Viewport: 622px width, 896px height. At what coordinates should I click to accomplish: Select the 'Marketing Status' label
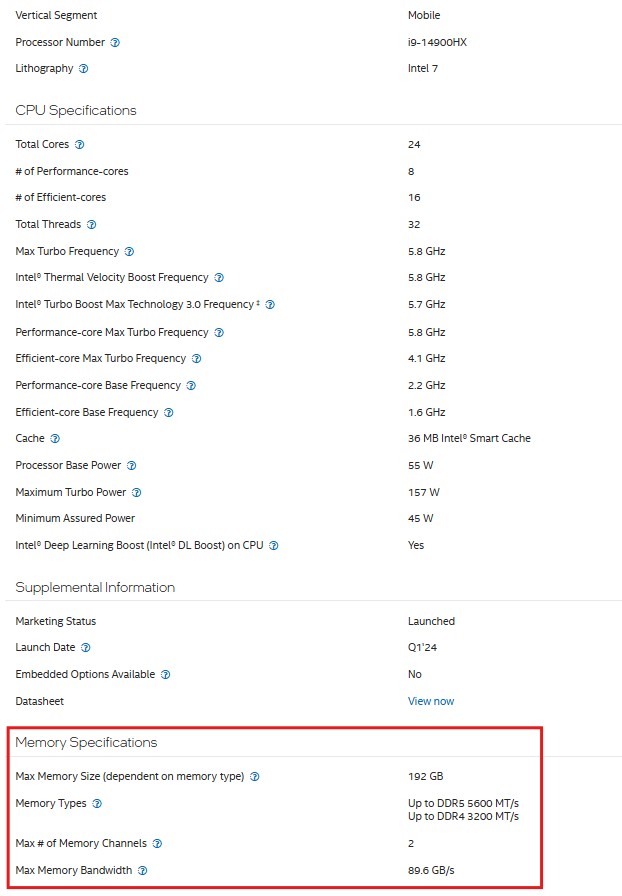coord(55,621)
